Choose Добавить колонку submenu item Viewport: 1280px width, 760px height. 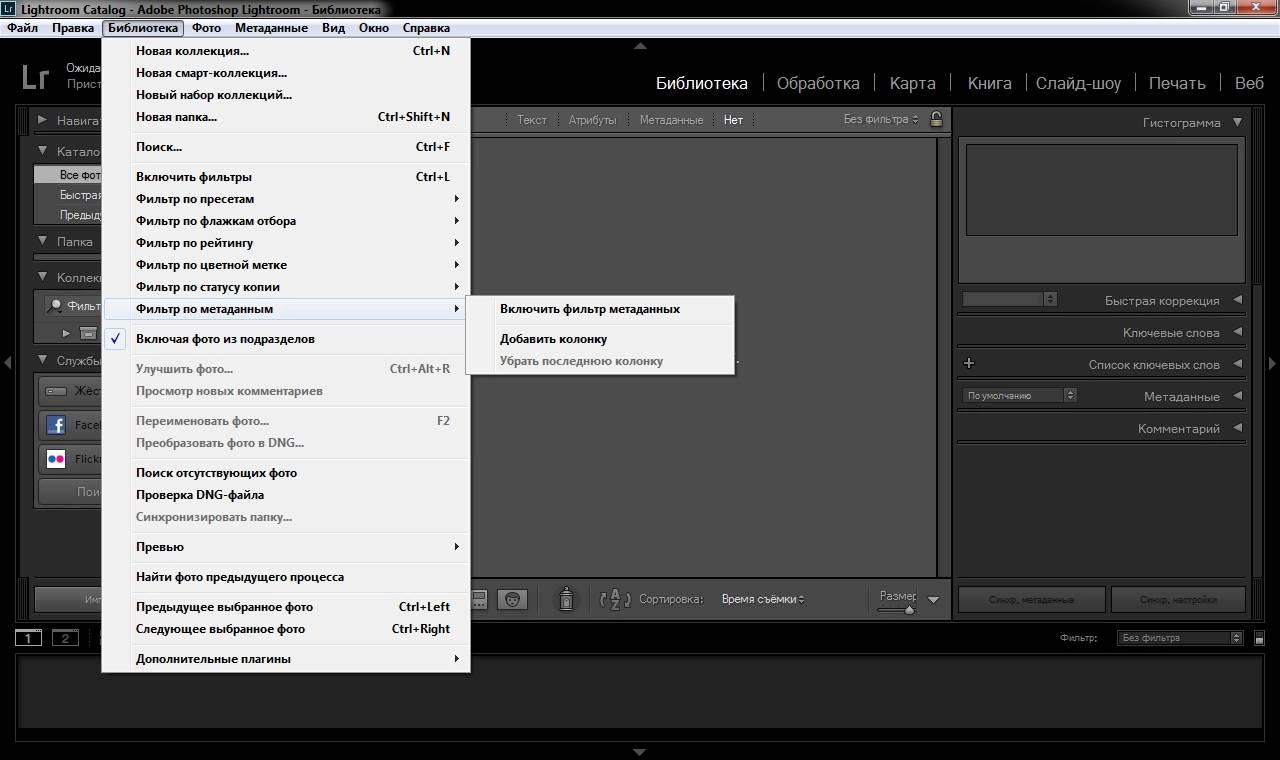point(600,339)
